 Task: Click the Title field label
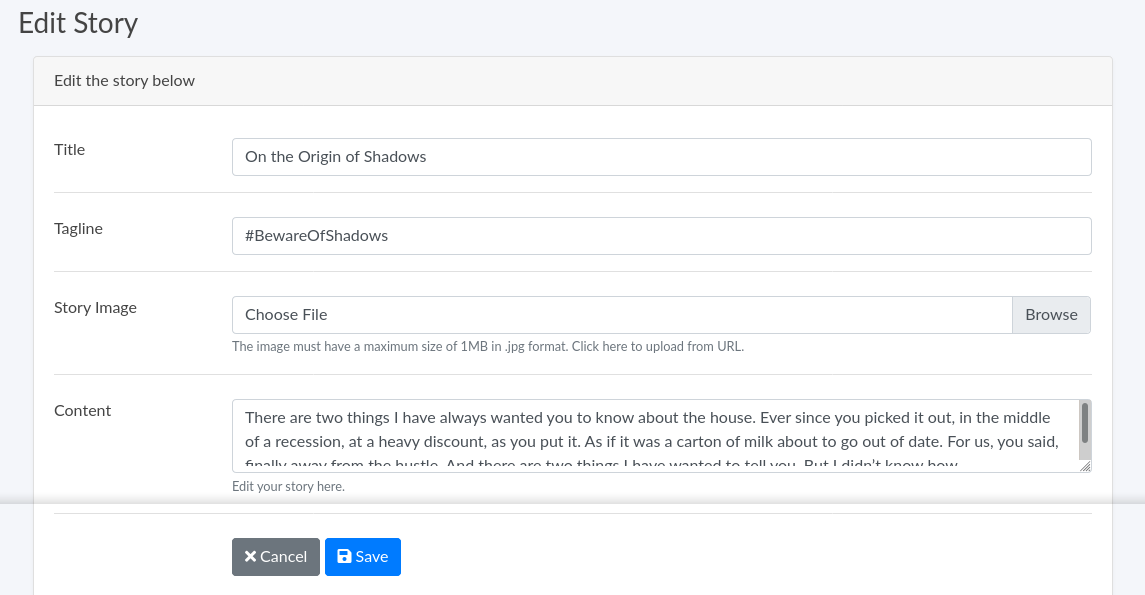pyautogui.click(x=69, y=150)
